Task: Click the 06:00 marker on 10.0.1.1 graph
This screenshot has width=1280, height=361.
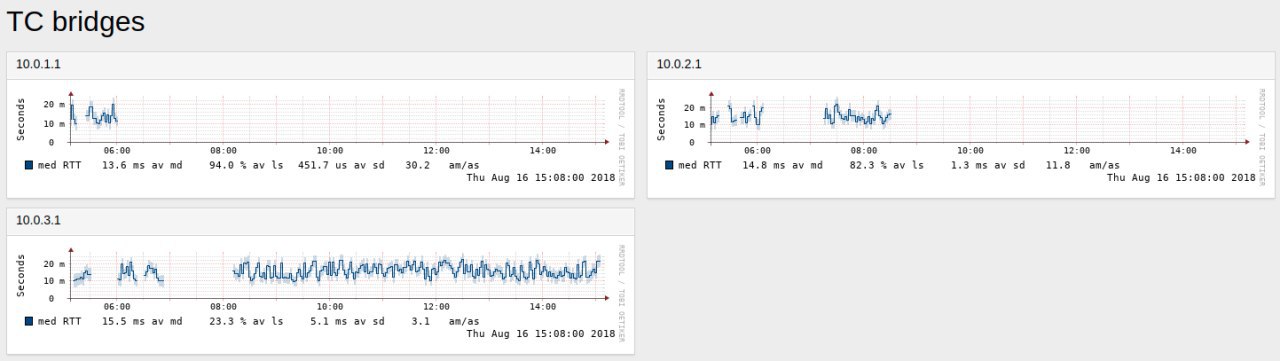Action: (117, 150)
